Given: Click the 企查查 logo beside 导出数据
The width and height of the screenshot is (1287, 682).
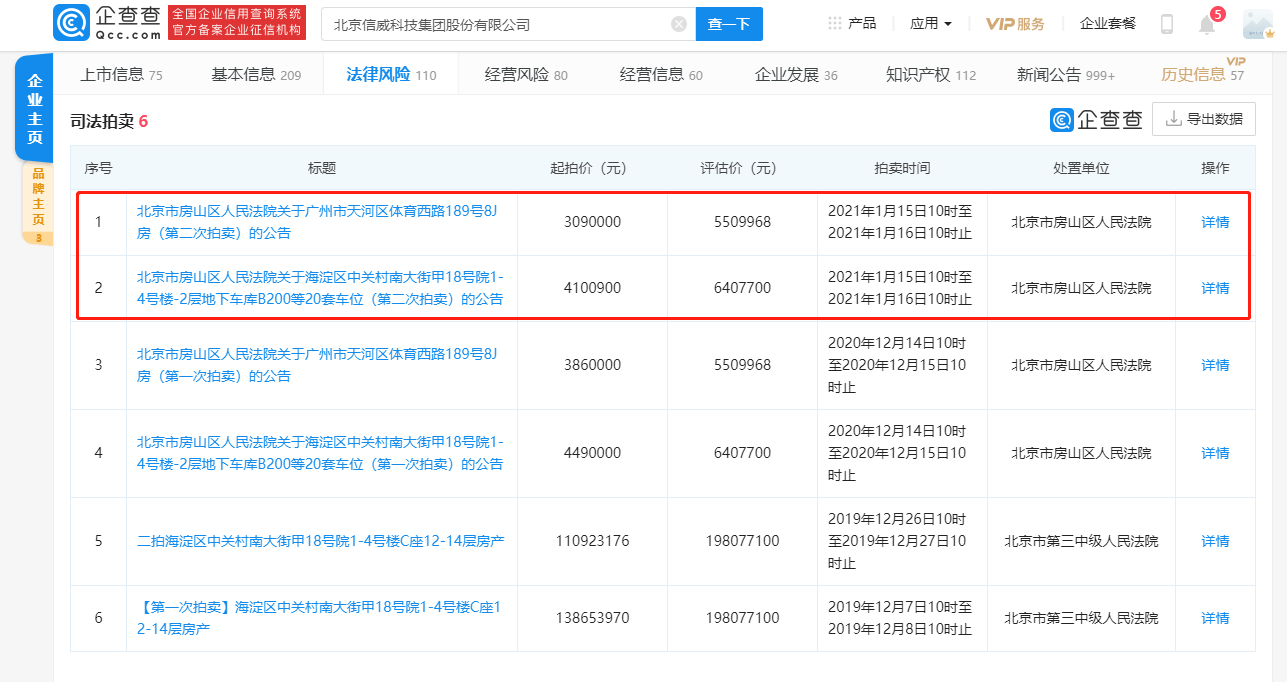Looking at the screenshot, I should [1096, 120].
